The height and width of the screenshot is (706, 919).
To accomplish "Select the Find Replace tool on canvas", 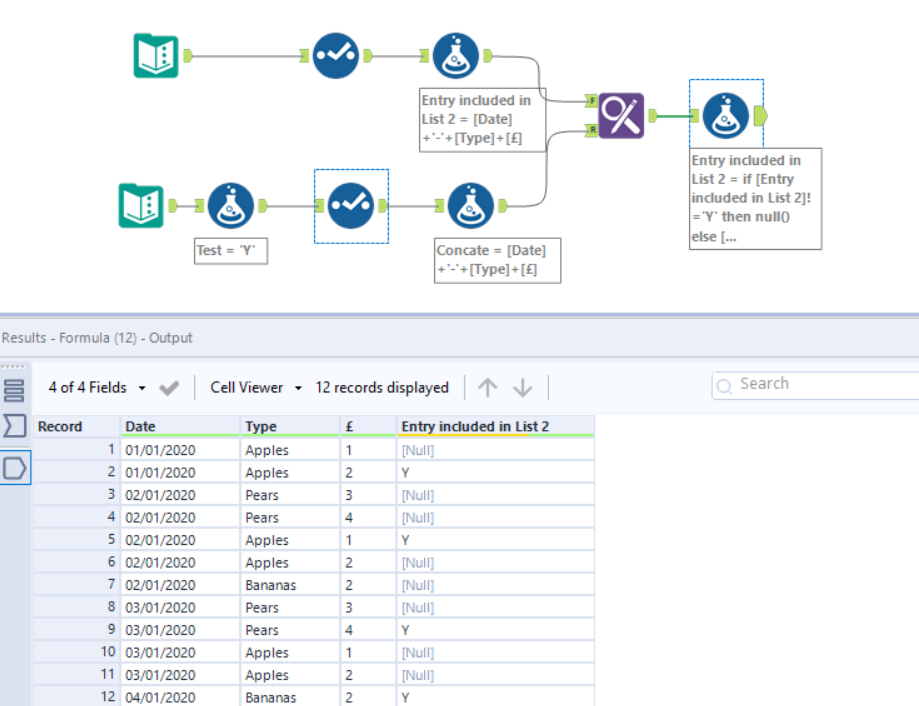I will (621, 116).
